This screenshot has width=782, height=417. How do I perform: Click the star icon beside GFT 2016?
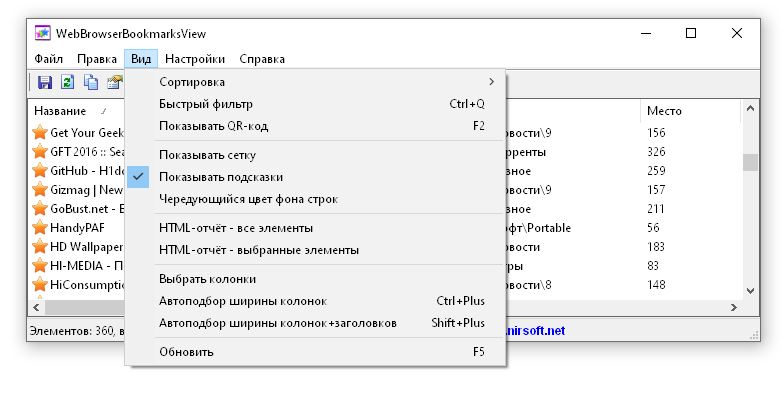(39, 152)
